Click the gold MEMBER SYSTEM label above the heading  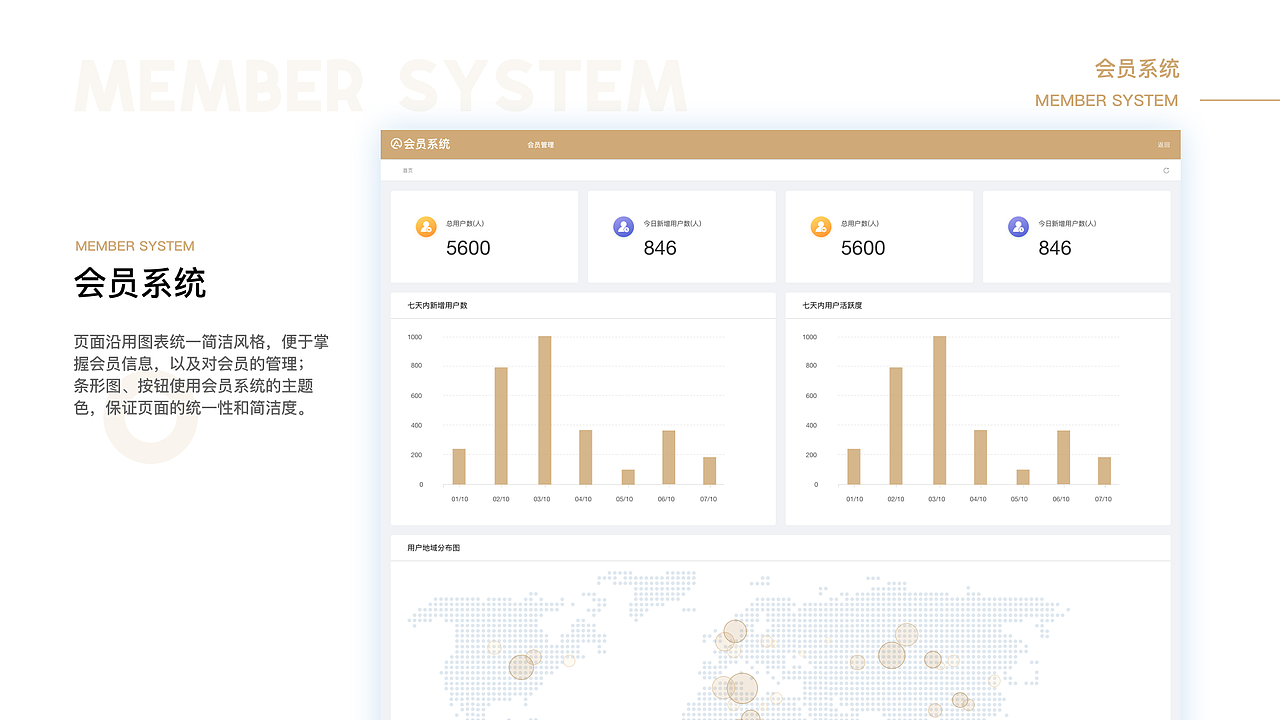coord(135,246)
